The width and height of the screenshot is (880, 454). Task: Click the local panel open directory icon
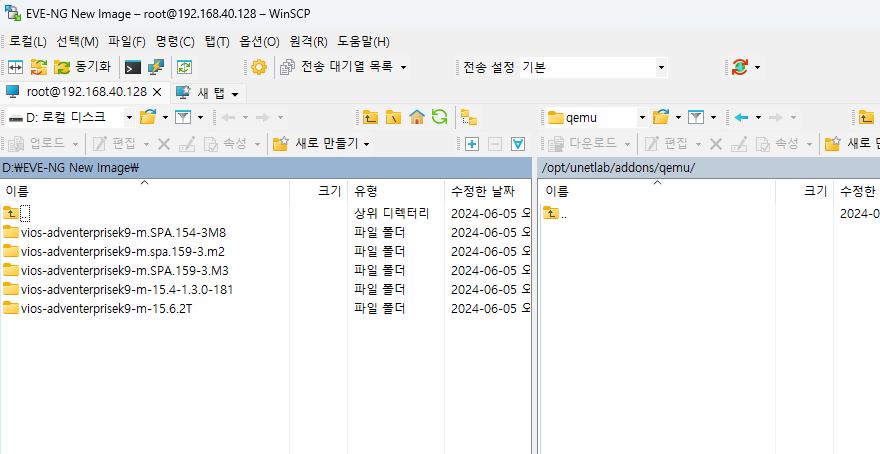[148, 117]
